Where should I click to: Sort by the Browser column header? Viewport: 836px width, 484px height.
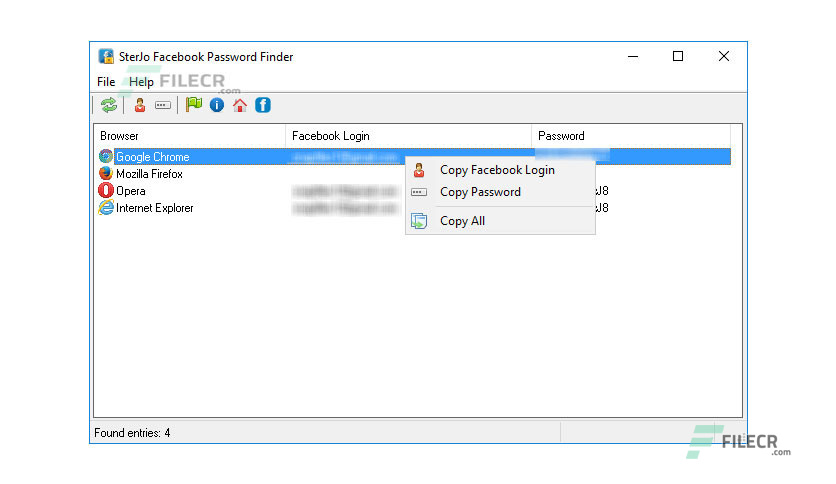pos(190,136)
